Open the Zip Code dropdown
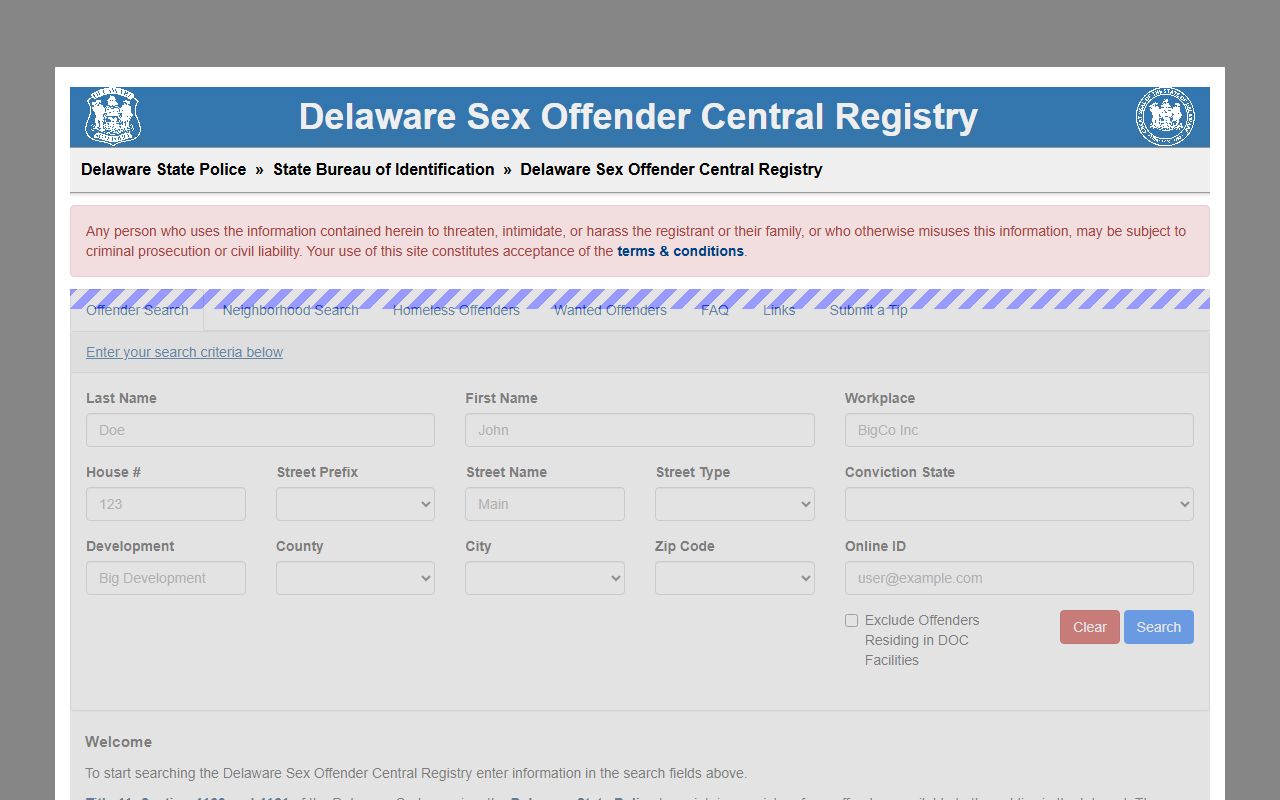The width and height of the screenshot is (1280, 800). [x=735, y=578]
